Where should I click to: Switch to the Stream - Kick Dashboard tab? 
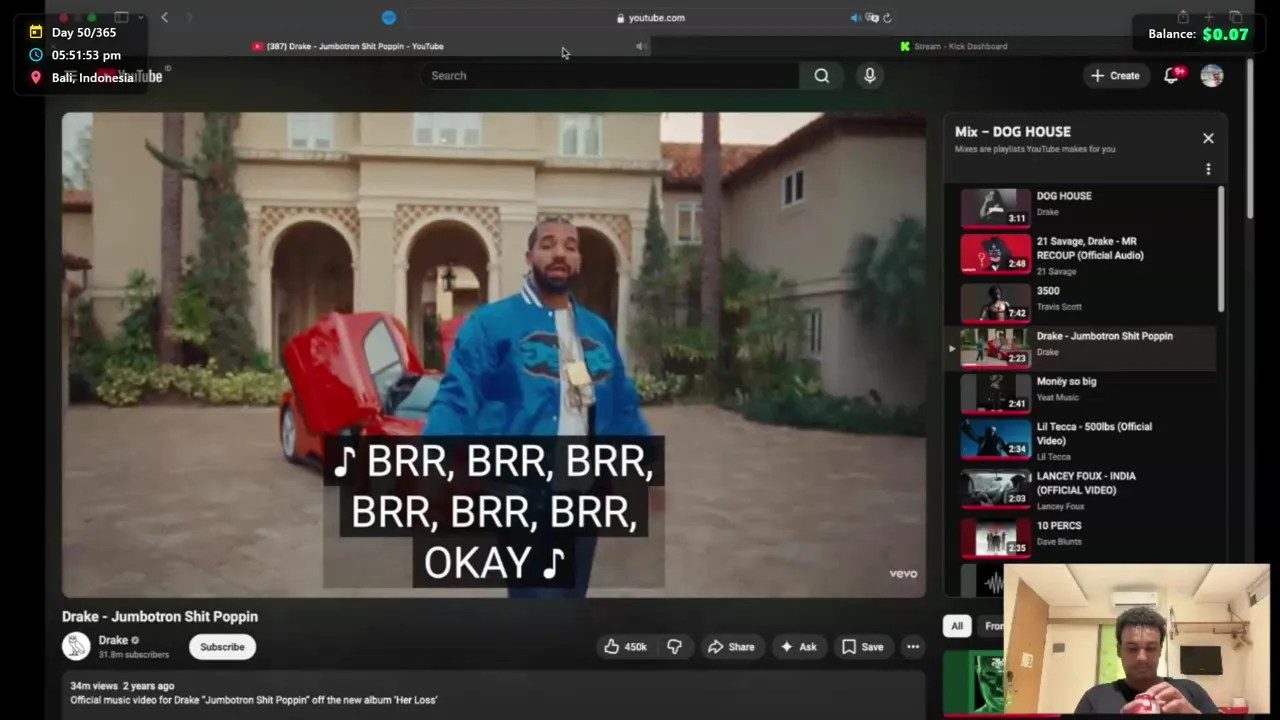point(953,46)
